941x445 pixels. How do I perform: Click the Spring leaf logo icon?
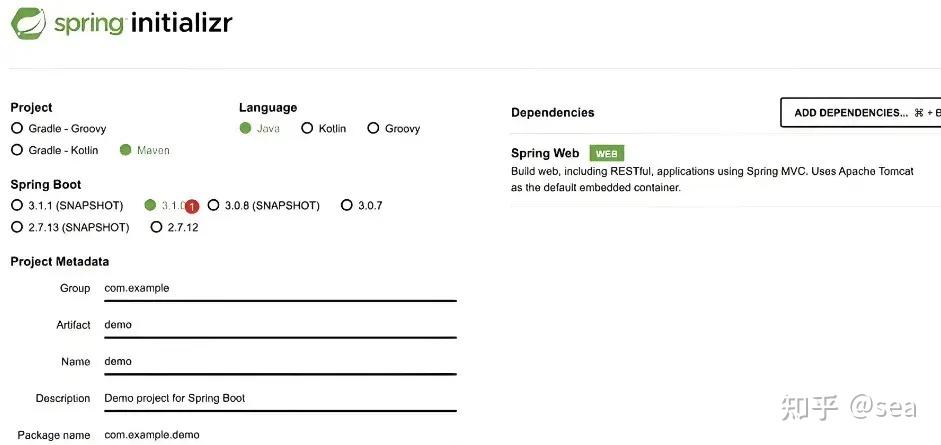28,23
